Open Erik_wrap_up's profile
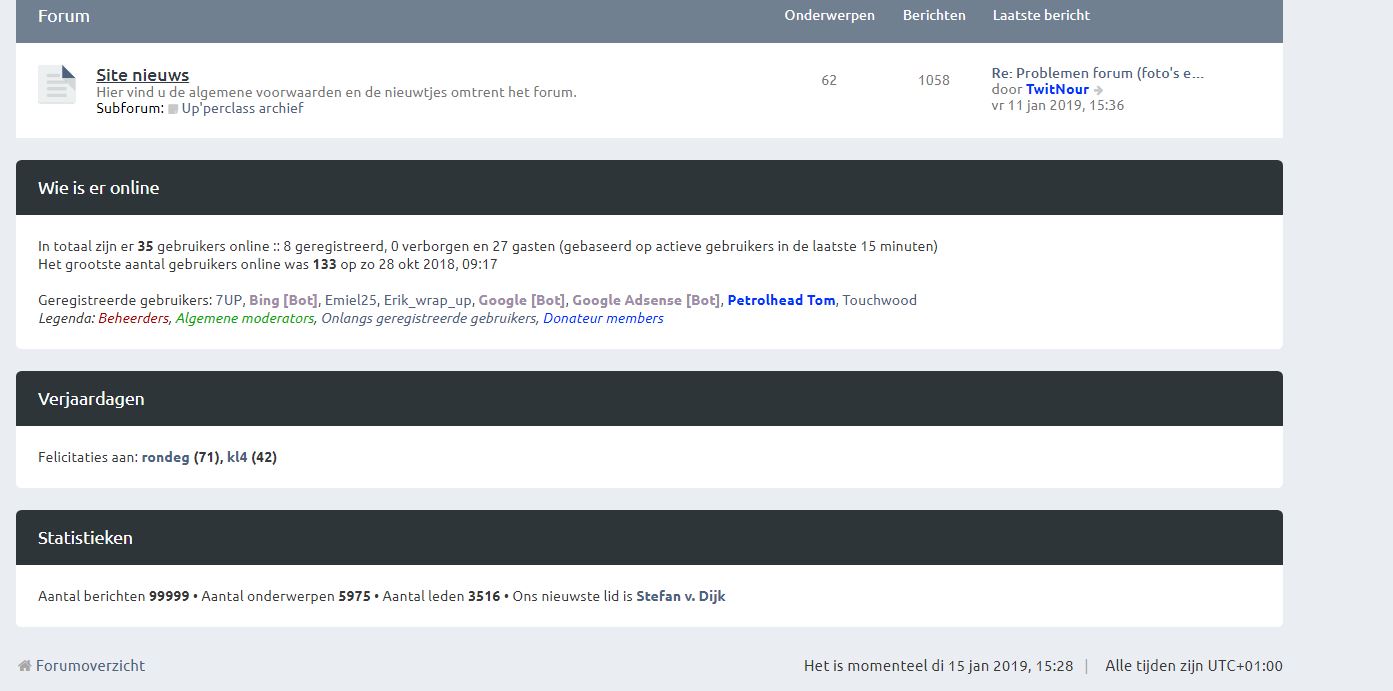Image resolution: width=1393 pixels, height=691 pixels. pos(427,300)
